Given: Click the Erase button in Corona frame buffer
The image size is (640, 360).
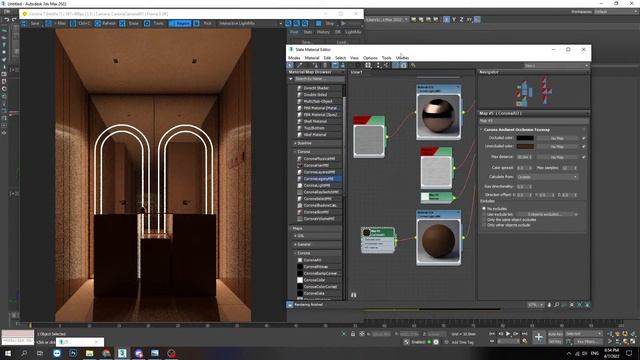Looking at the screenshot, I should point(130,24).
